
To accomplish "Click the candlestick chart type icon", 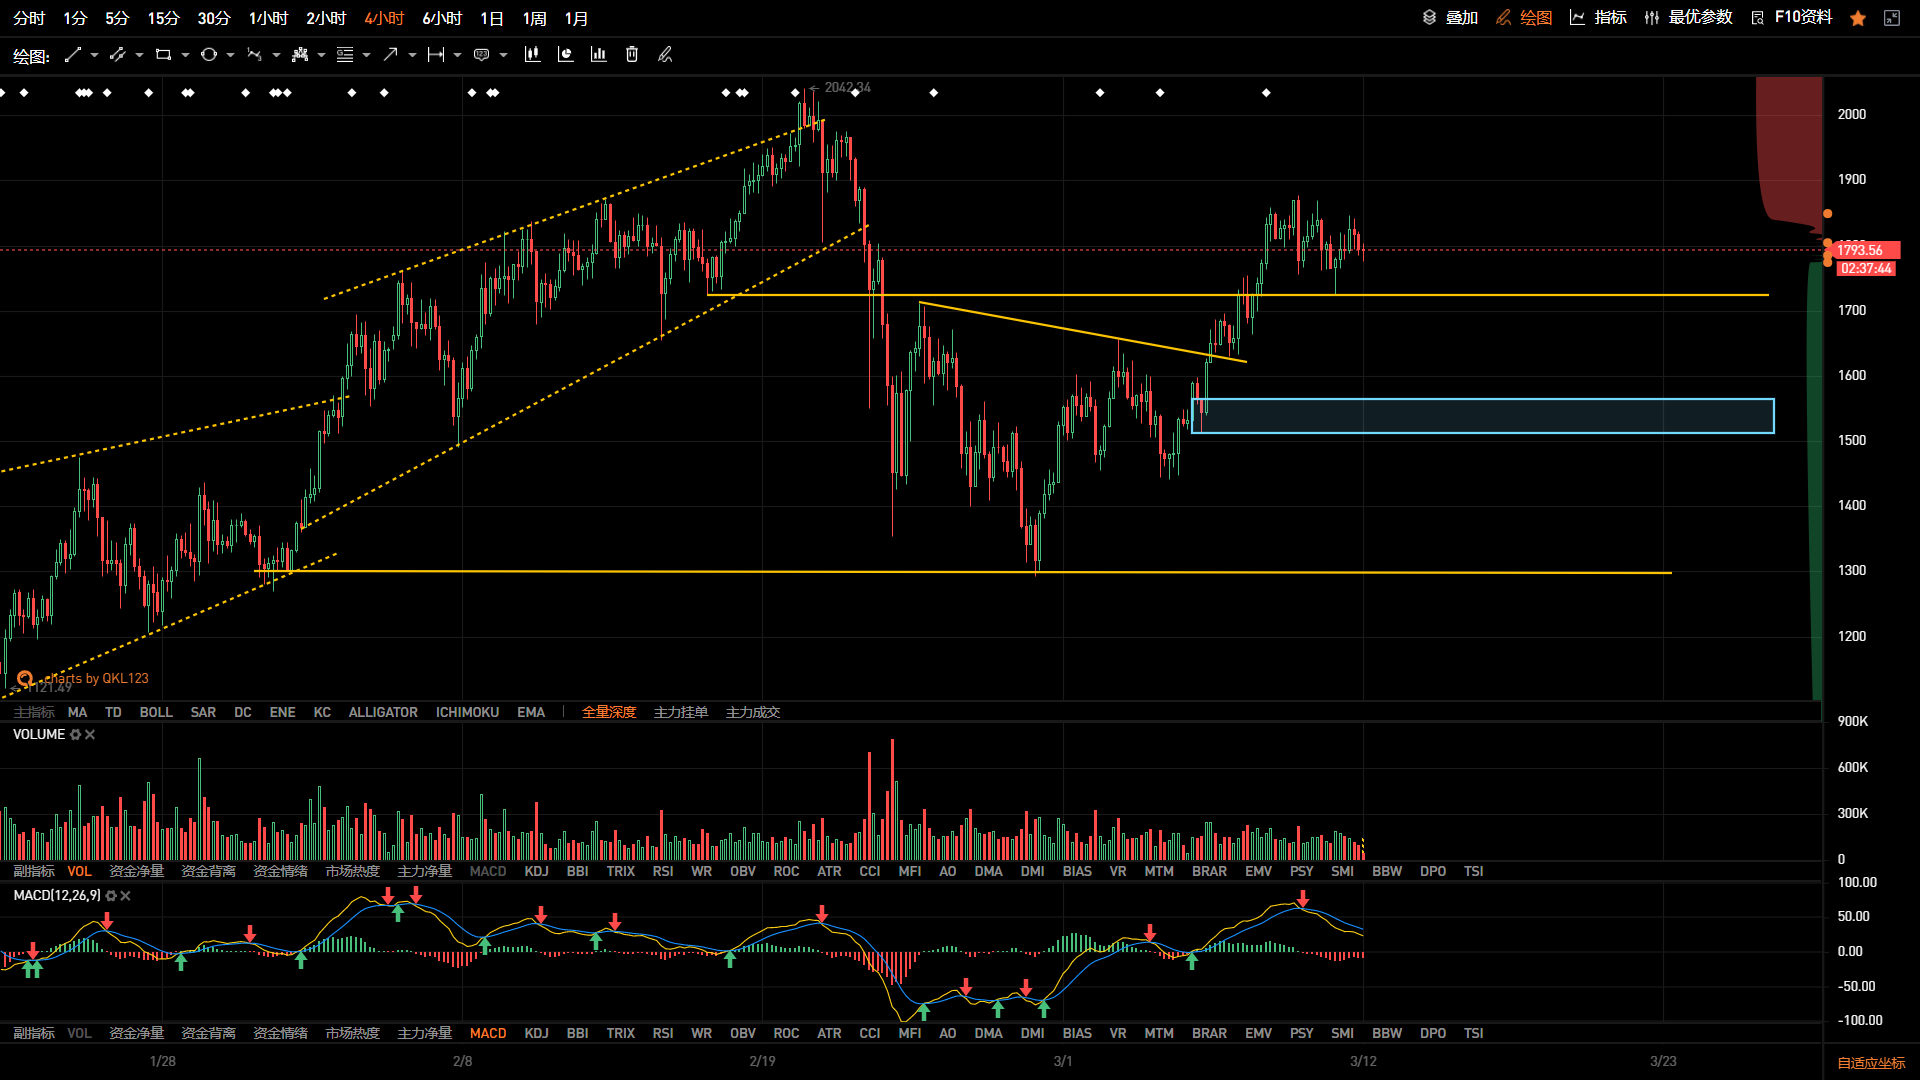I will 532,55.
